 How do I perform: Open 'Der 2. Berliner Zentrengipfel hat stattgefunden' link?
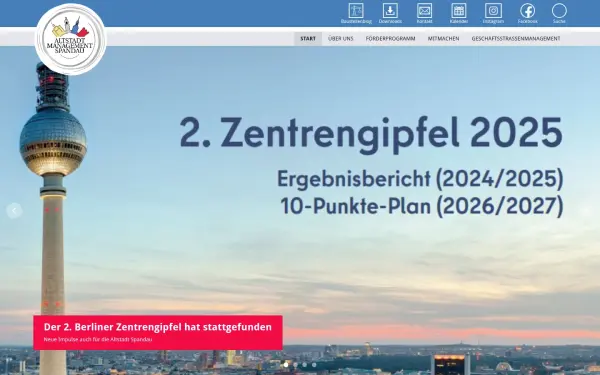pyautogui.click(x=158, y=327)
